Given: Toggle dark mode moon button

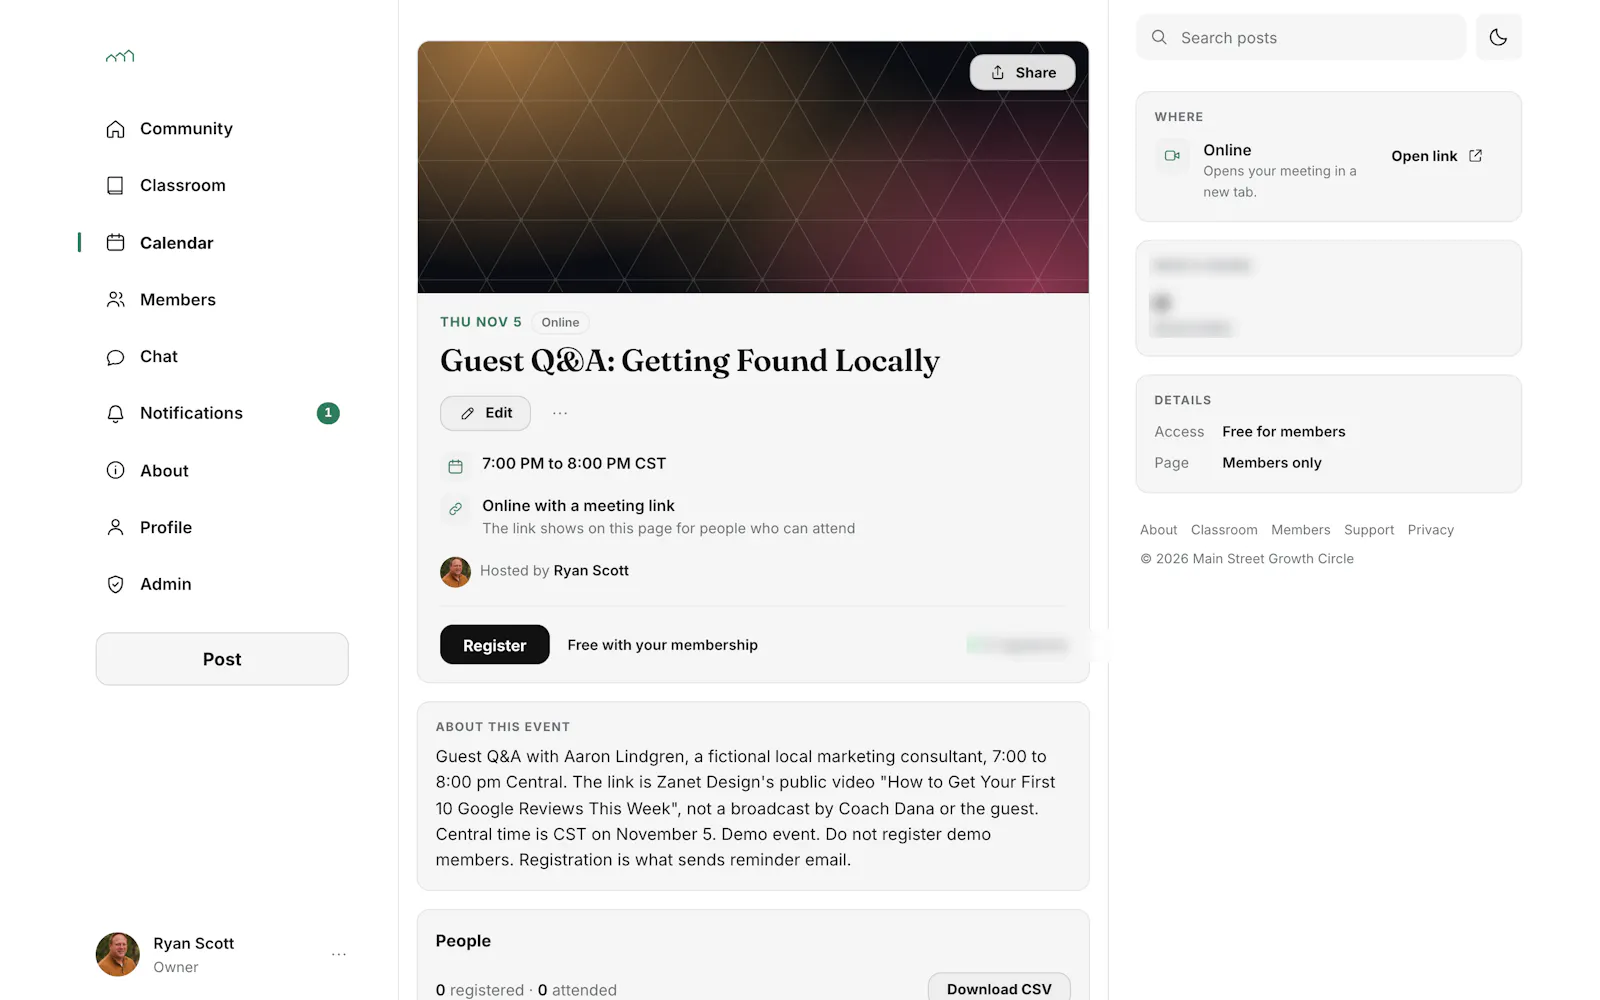Looking at the screenshot, I should pyautogui.click(x=1498, y=37).
